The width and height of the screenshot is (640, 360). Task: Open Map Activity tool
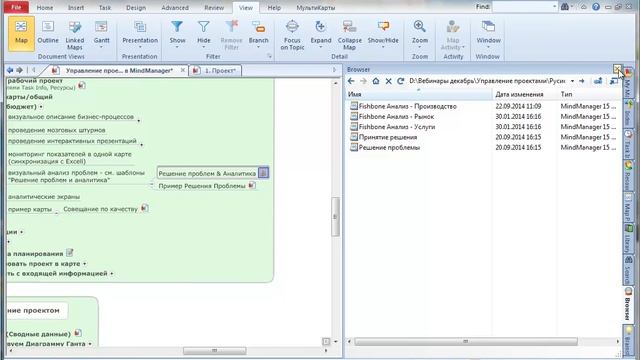[x=453, y=35]
